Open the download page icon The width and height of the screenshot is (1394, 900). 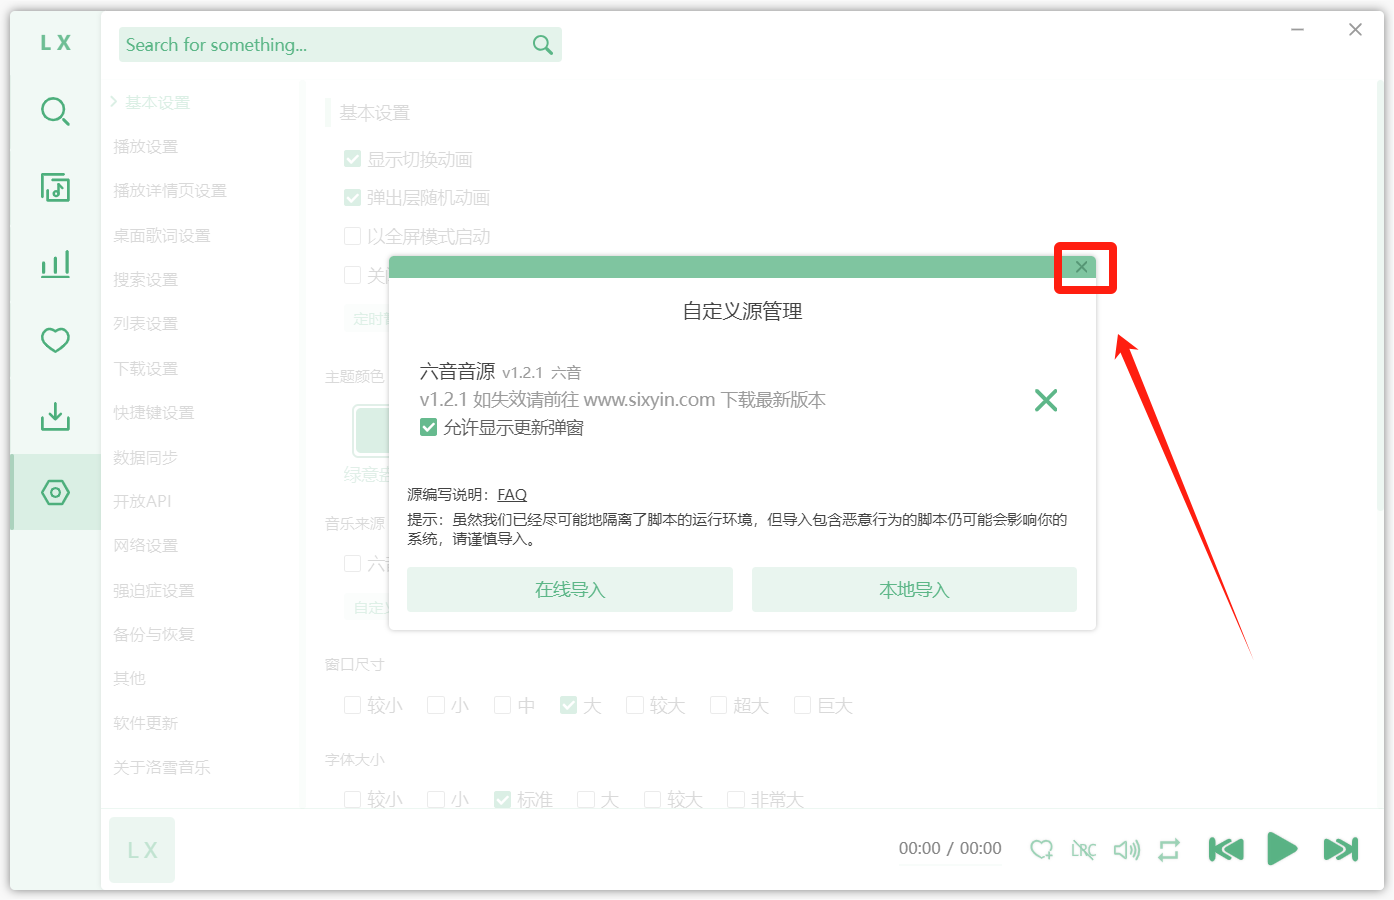click(55, 416)
